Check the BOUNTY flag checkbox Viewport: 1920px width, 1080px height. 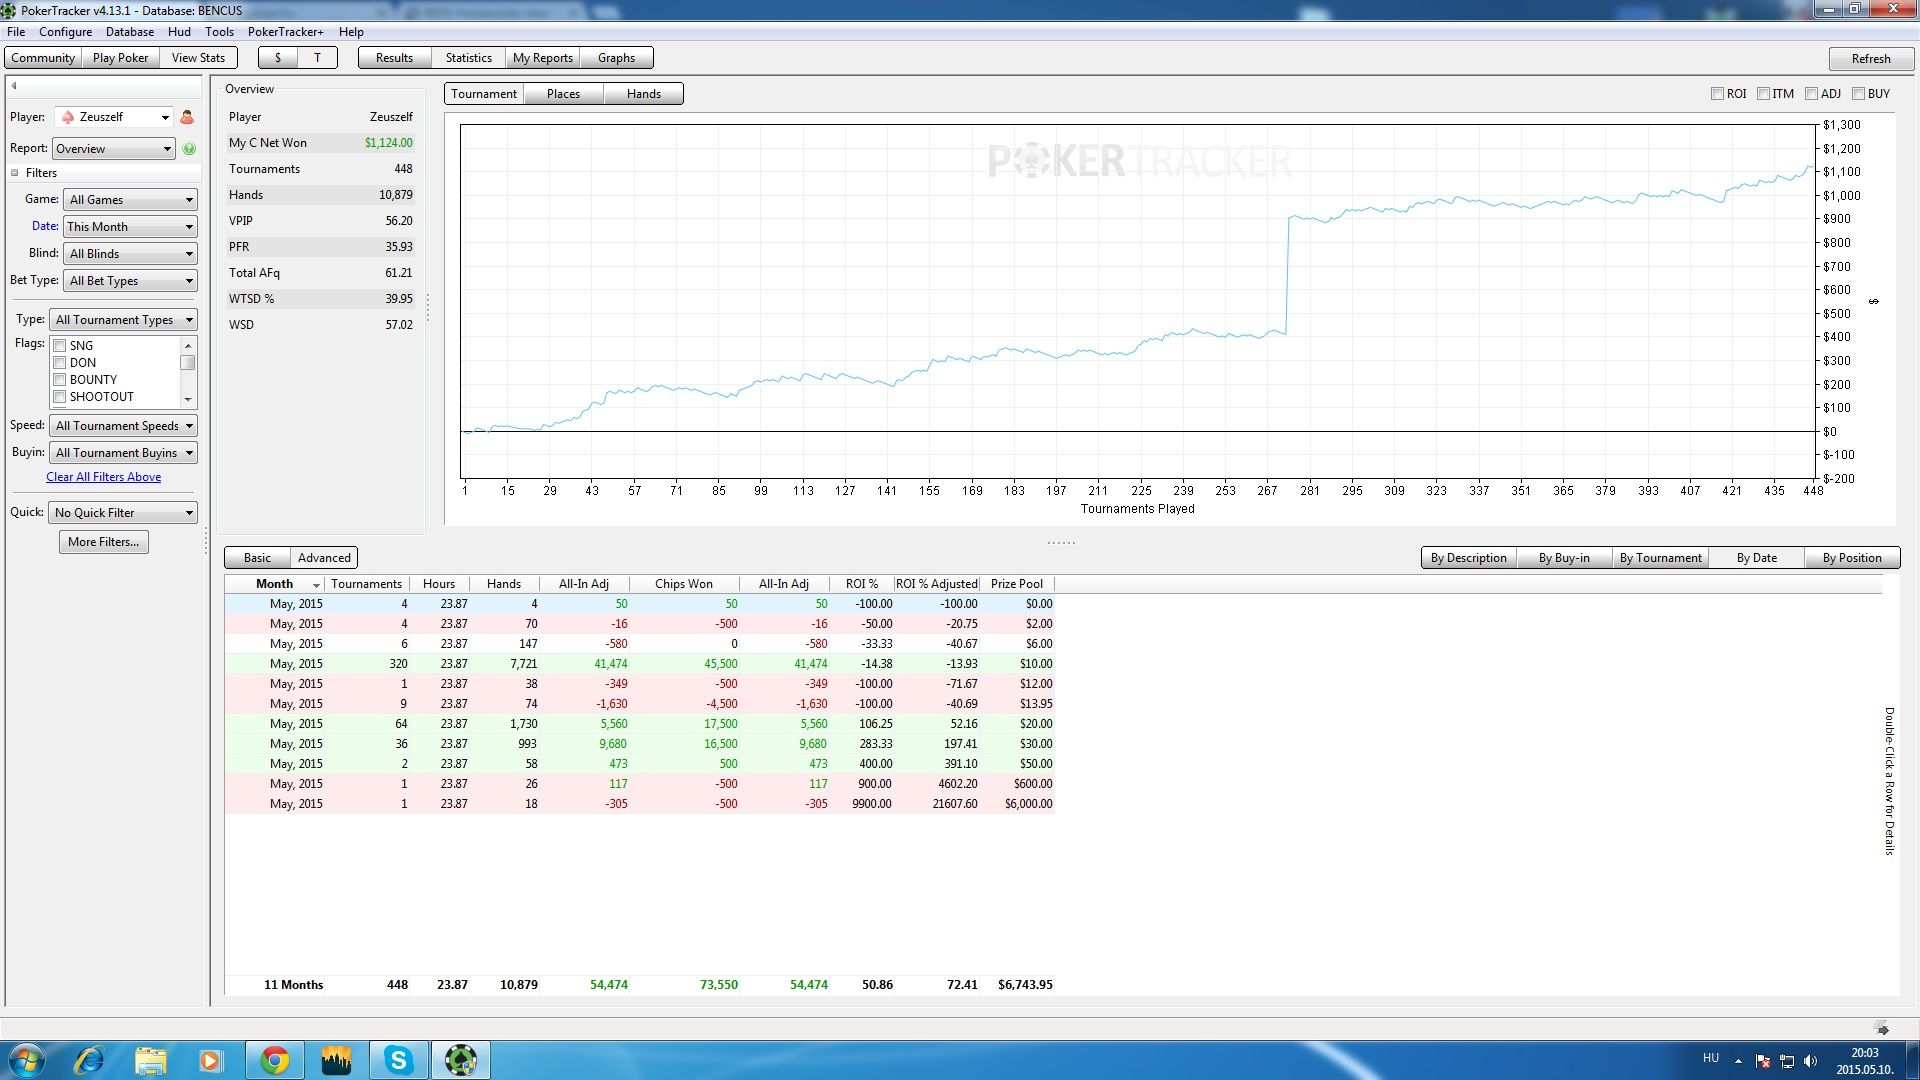click(60, 380)
